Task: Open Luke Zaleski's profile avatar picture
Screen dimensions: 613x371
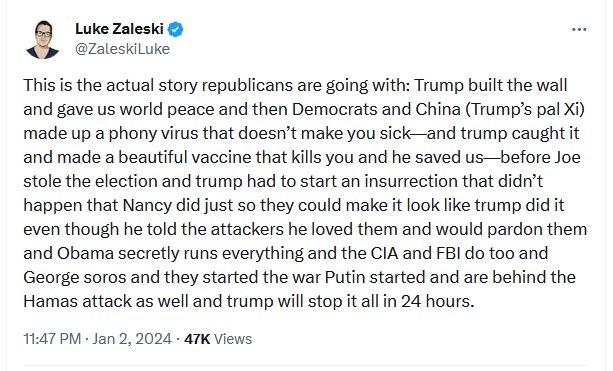Action: pos(43,39)
